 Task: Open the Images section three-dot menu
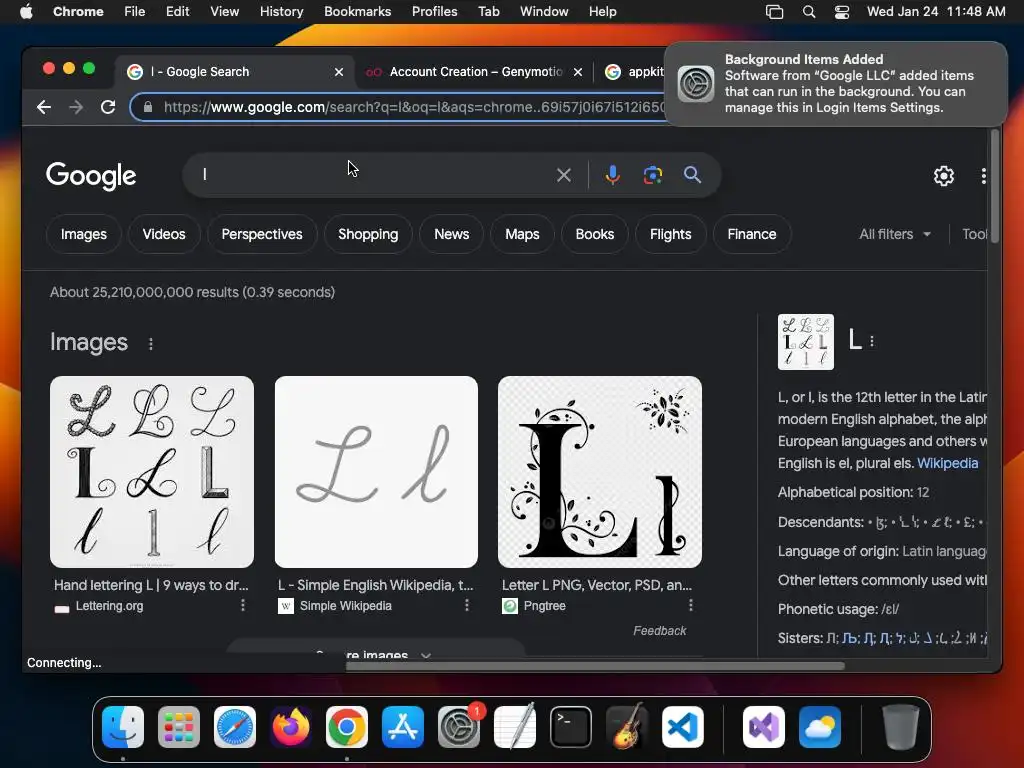coord(151,344)
